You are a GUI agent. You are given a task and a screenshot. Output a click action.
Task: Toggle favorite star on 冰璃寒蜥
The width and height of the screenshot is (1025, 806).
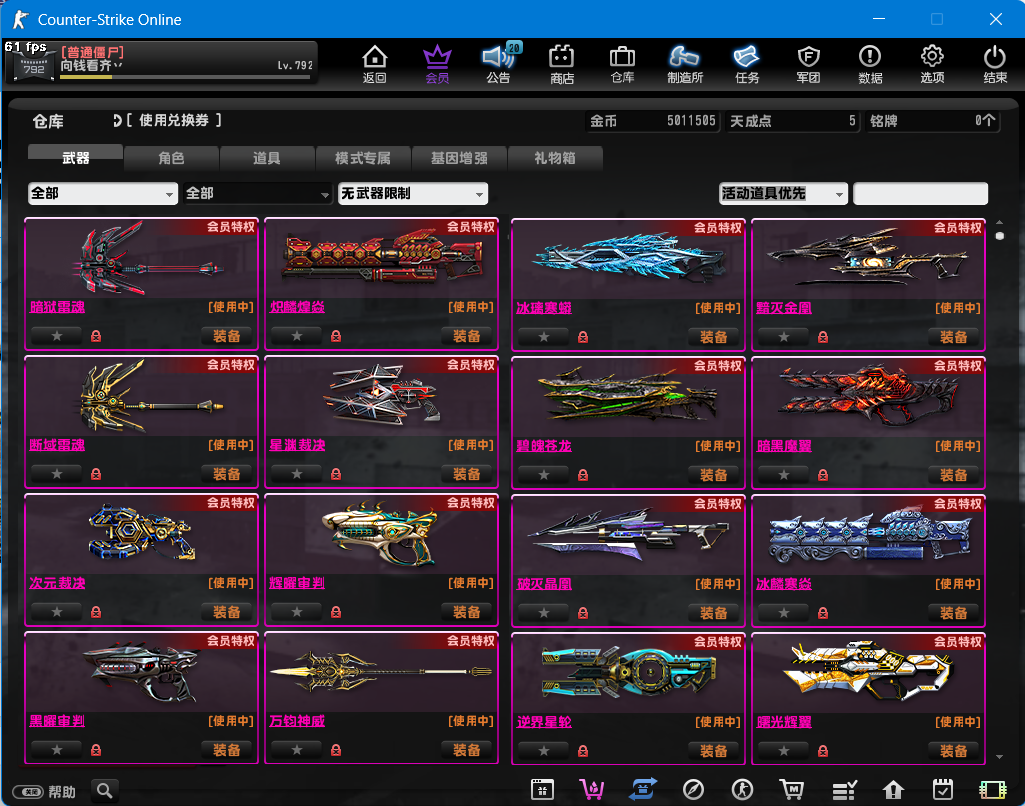click(x=544, y=337)
